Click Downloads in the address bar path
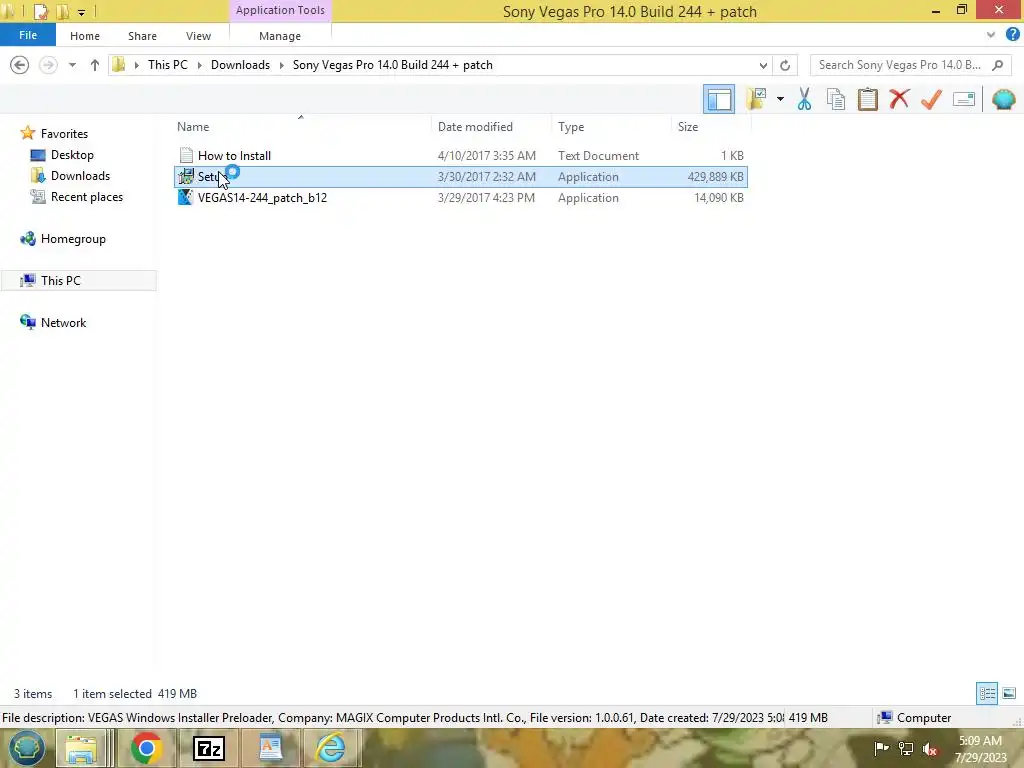 click(240, 65)
